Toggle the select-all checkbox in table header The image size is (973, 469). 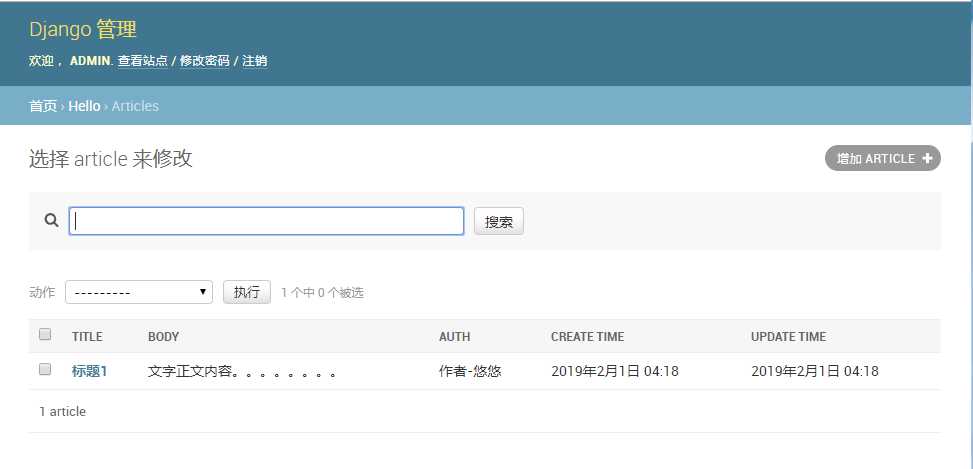(45, 334)
